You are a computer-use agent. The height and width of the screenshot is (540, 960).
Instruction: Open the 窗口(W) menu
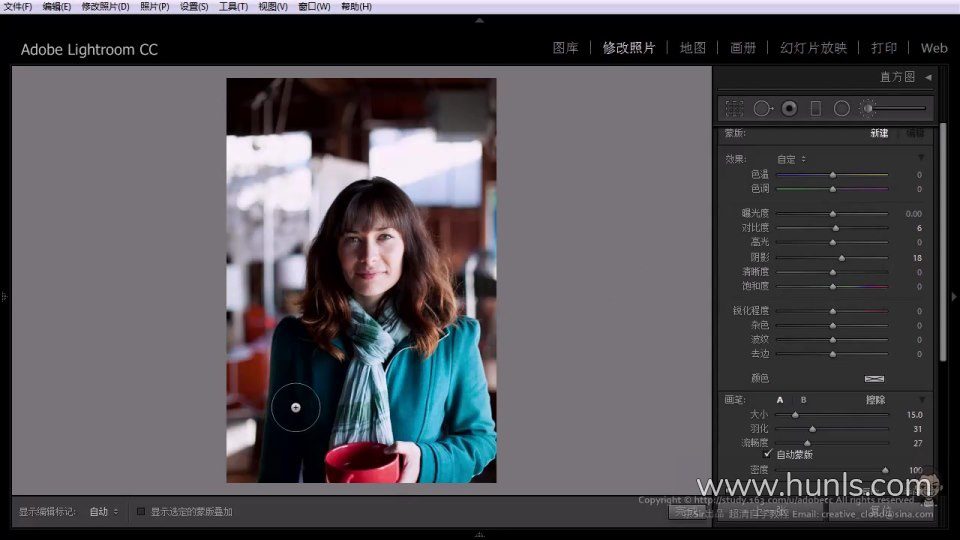tap(313, 7)
